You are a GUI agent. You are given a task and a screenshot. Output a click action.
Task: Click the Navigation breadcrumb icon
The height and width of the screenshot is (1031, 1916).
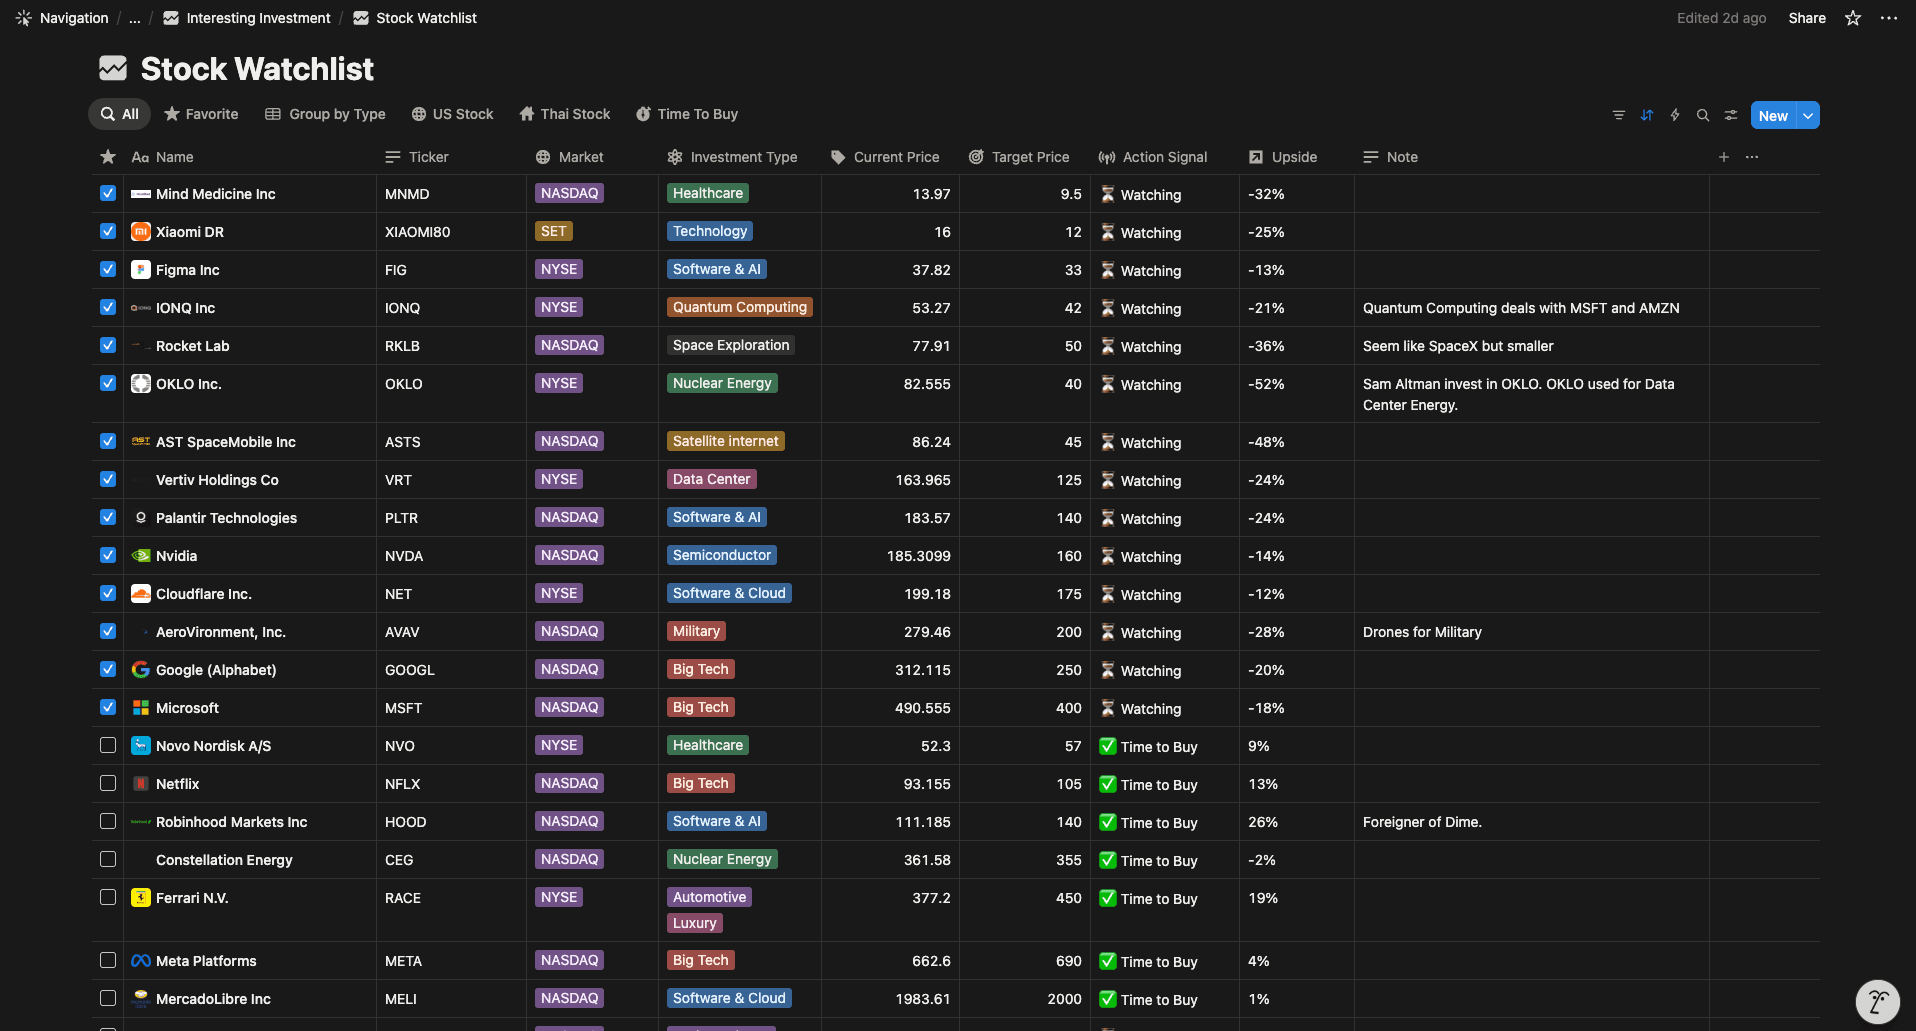click(x=24, y=18)
